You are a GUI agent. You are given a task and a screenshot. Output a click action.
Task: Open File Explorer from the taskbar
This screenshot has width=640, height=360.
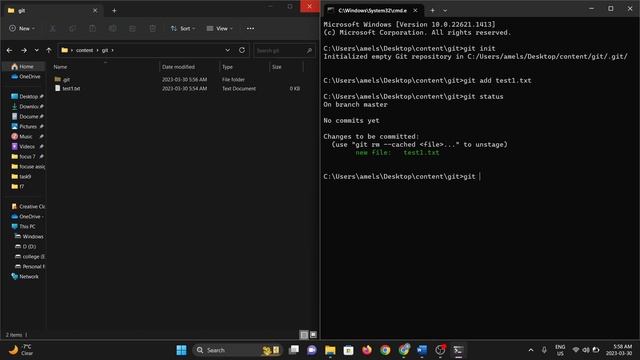tap(330, 350)
